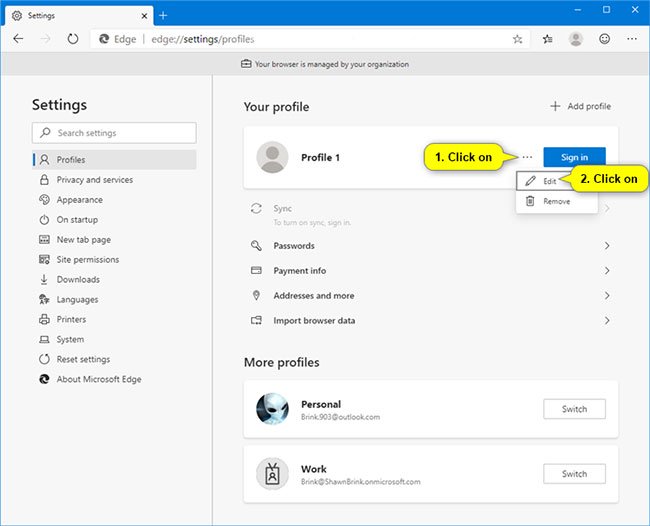The image size is (650, 526).
Task: Click the Printers icon in sidebar
Action: point(44,319)
